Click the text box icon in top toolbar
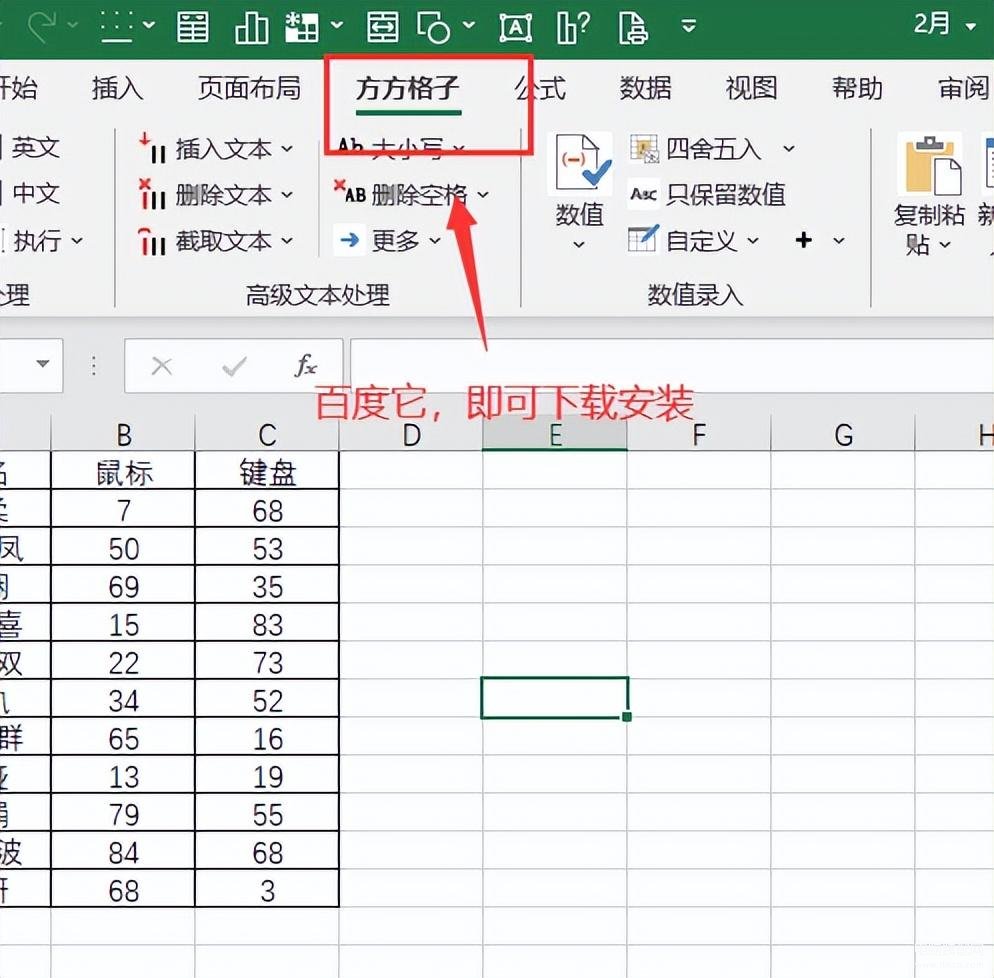Image resolution: width=994 pixels, height=978 pixels. pos(515,27)
